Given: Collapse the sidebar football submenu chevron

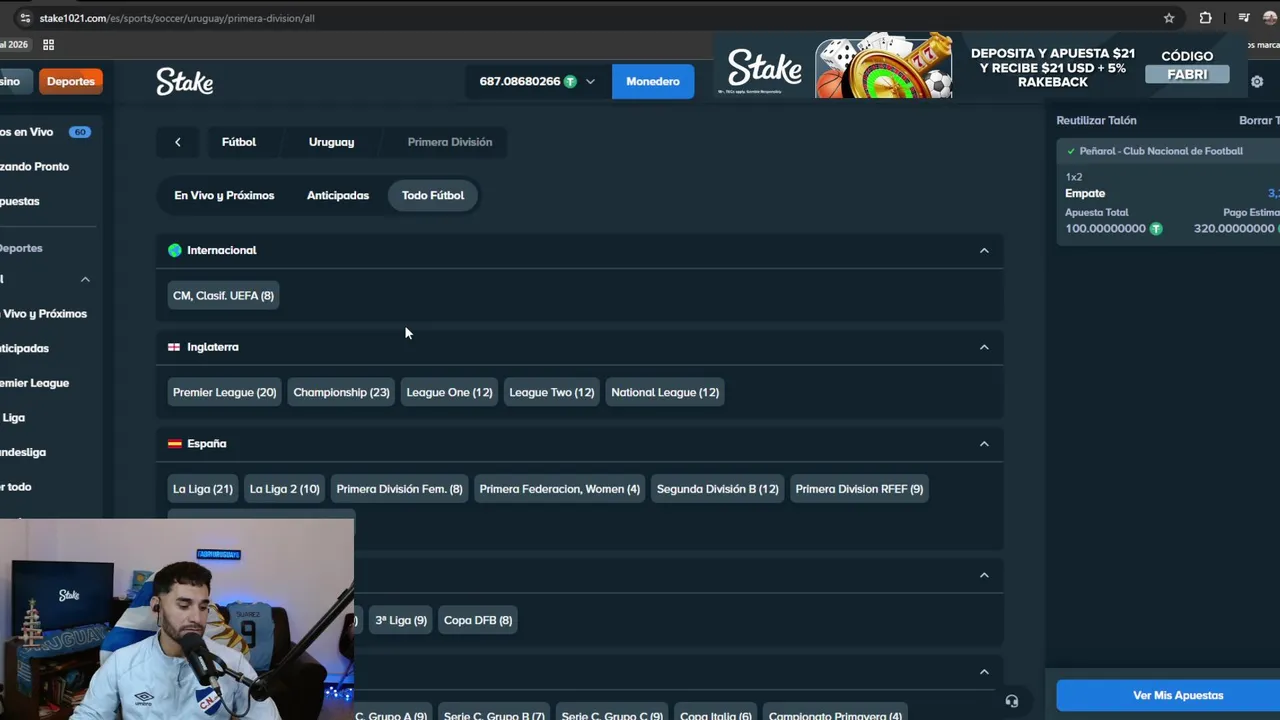Looking at the screenshot, I should pyautogui.click(x=85, y=279).
